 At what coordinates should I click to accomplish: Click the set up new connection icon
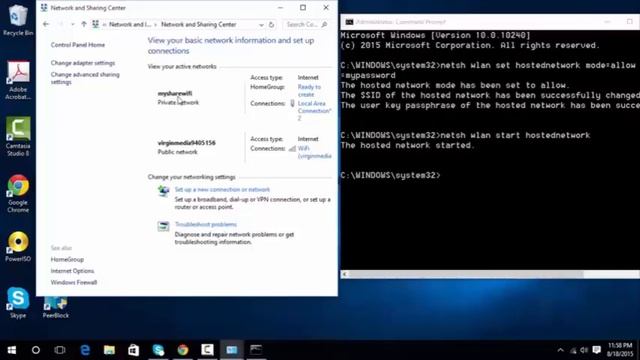163,191
